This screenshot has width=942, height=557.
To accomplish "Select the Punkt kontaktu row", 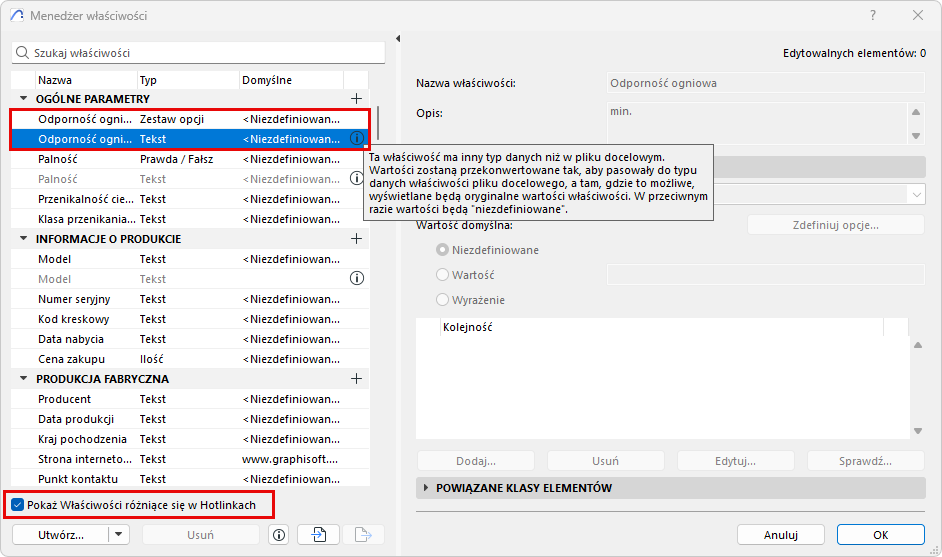I will (190, 479).
